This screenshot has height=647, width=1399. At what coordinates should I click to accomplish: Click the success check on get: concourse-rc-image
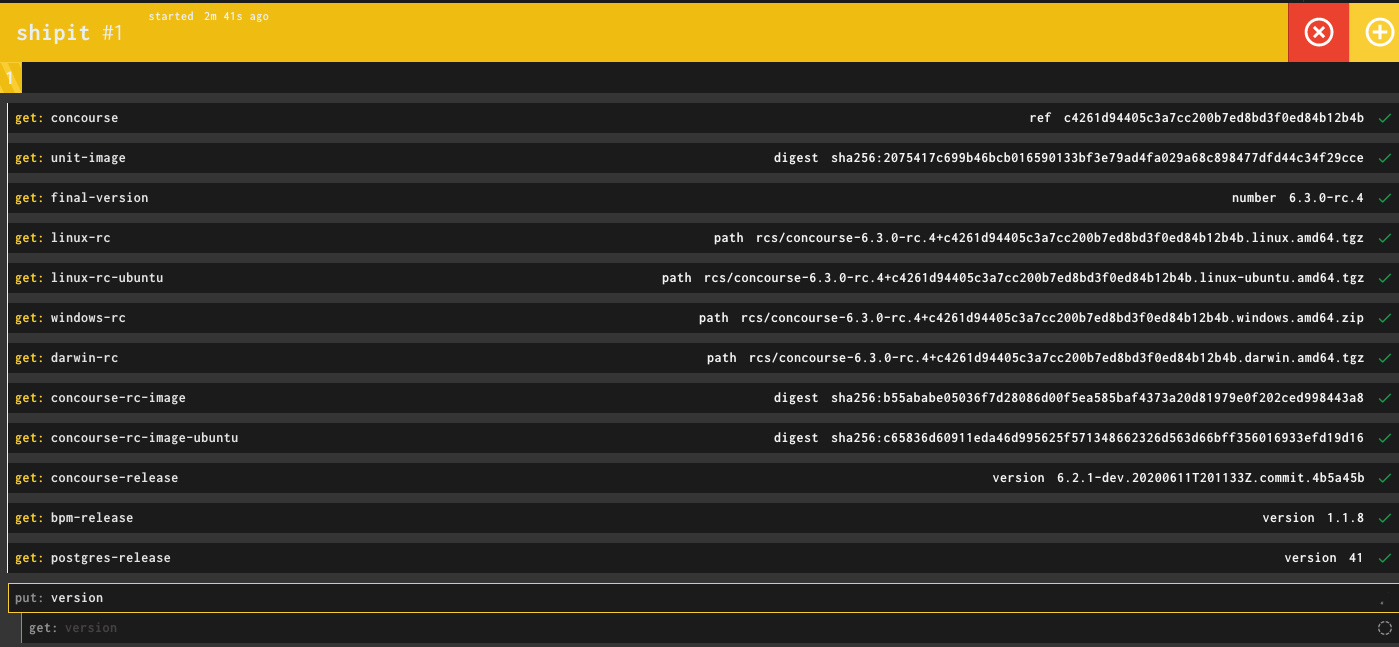1385,397
